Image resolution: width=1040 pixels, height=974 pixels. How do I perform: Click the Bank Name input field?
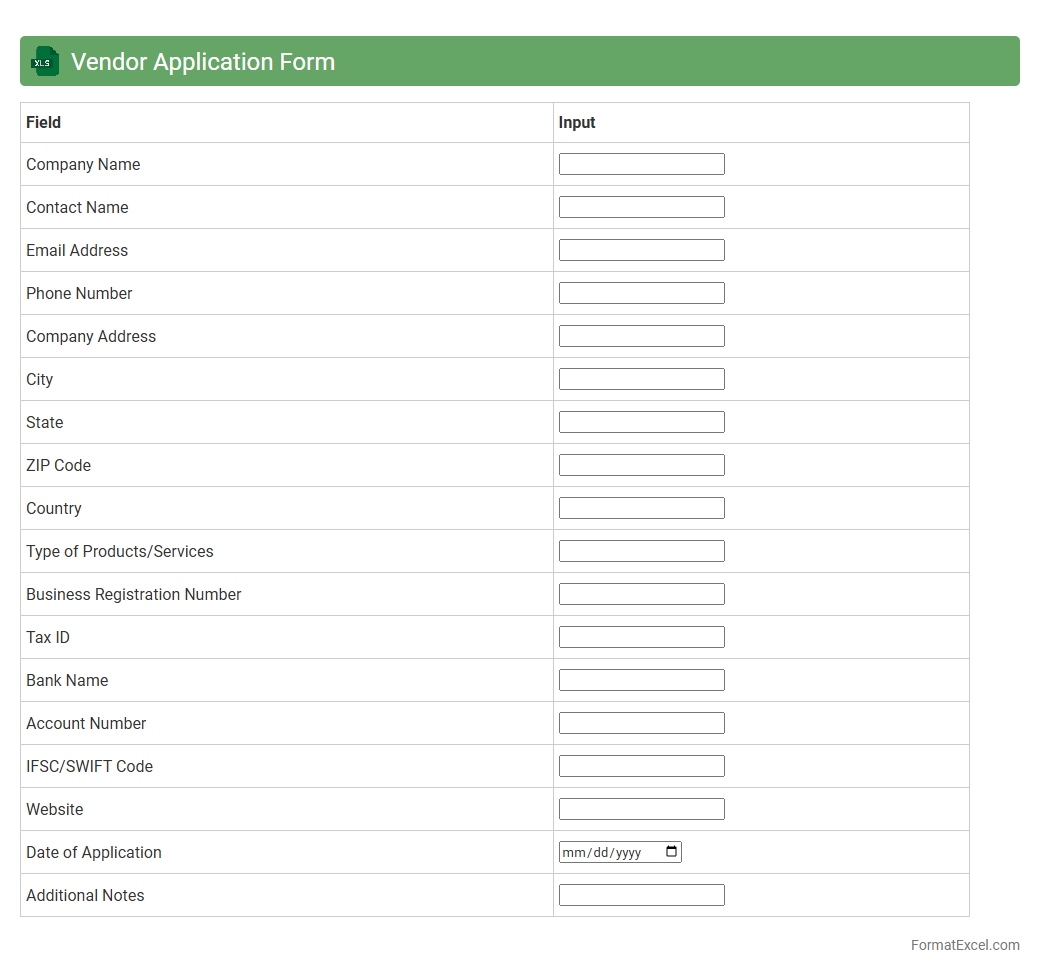(x=641, y=680)
